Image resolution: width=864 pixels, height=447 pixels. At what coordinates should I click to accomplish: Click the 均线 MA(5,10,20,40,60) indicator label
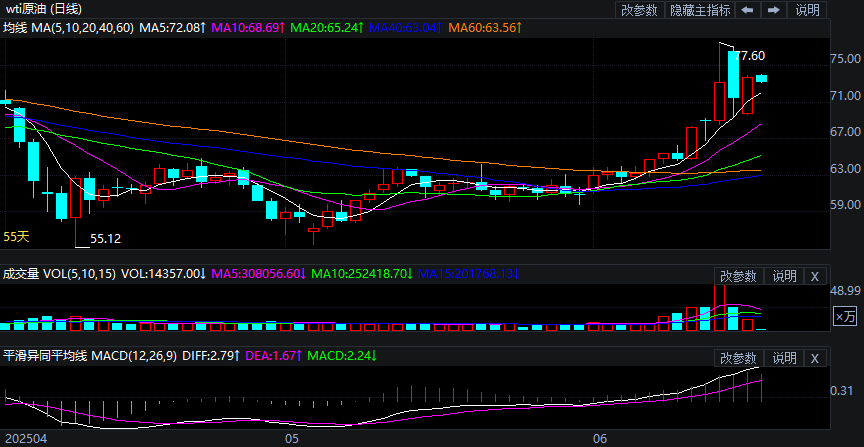(x=68, y=28)
